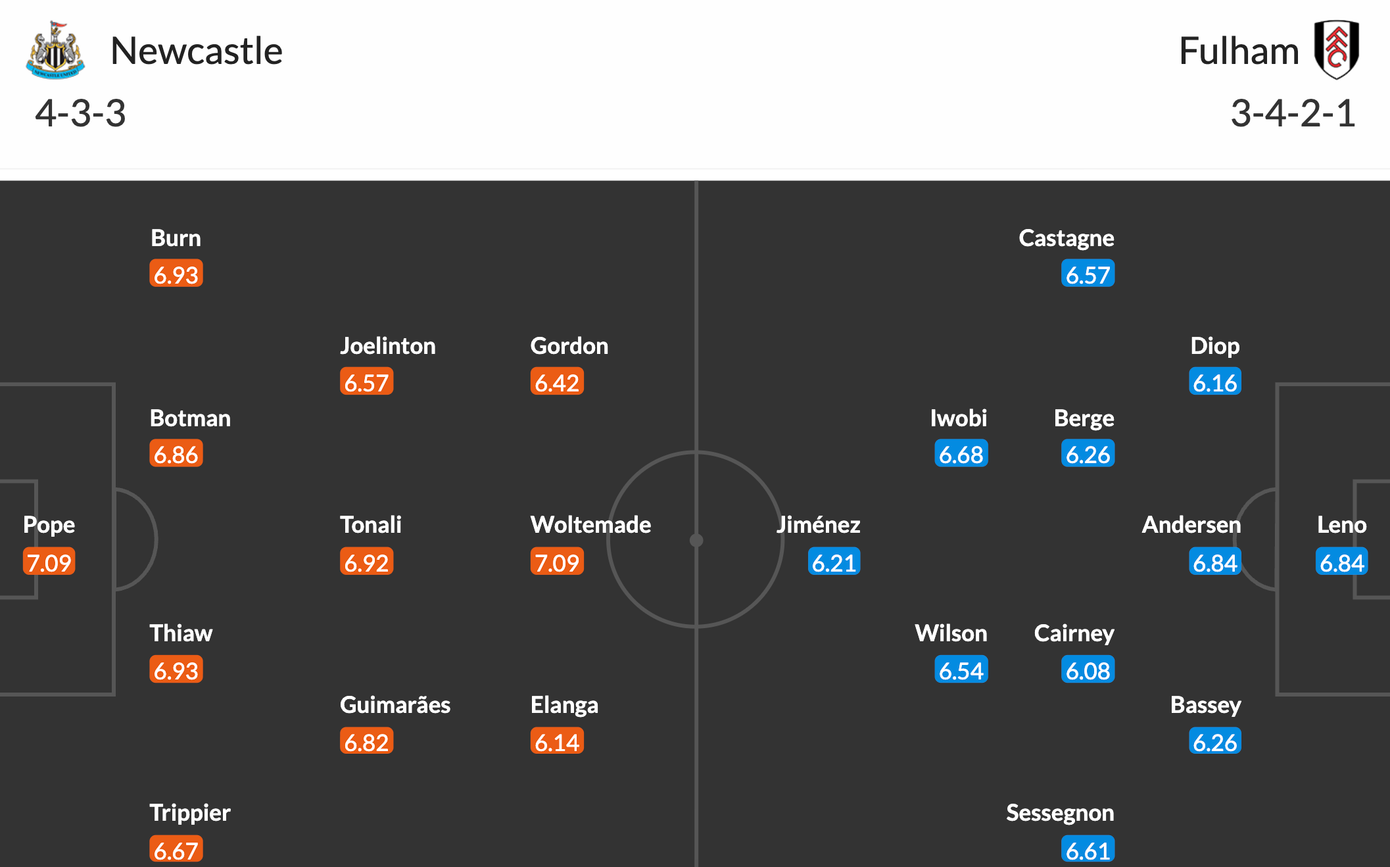1390x867 pixels.
Task: Click Guimarães player name
Action: [x=395, y=705]
